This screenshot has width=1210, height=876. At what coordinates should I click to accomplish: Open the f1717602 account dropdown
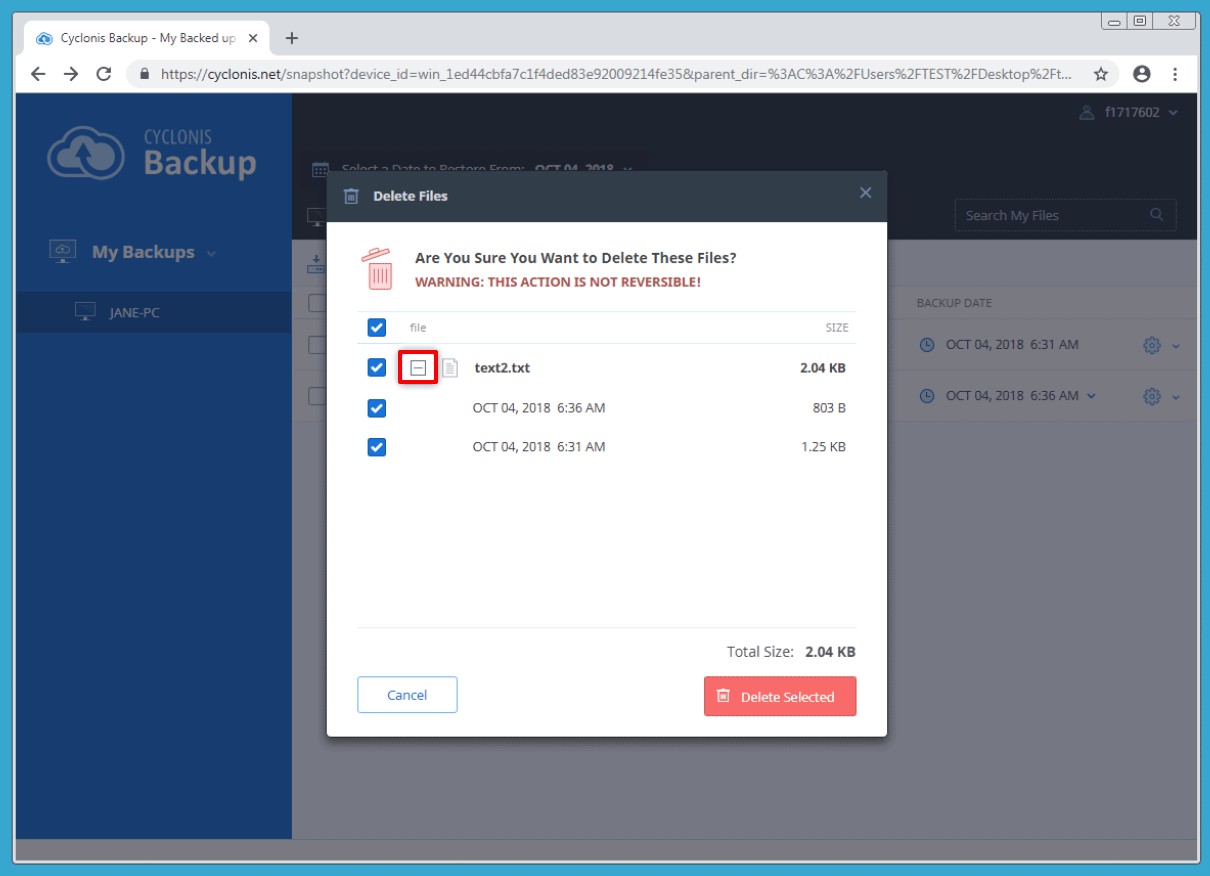[1130, 113]
